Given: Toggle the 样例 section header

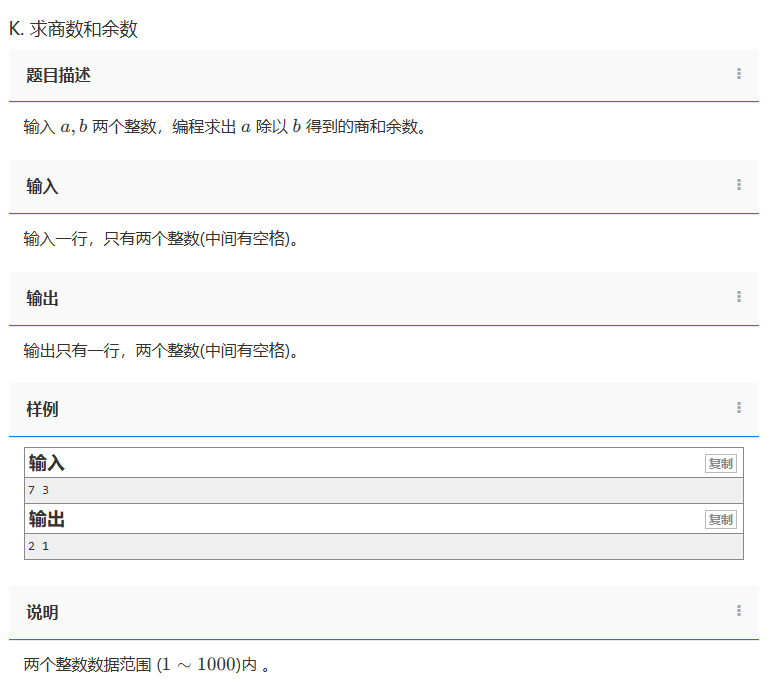Looking at the screenshot, I should 43,410.
